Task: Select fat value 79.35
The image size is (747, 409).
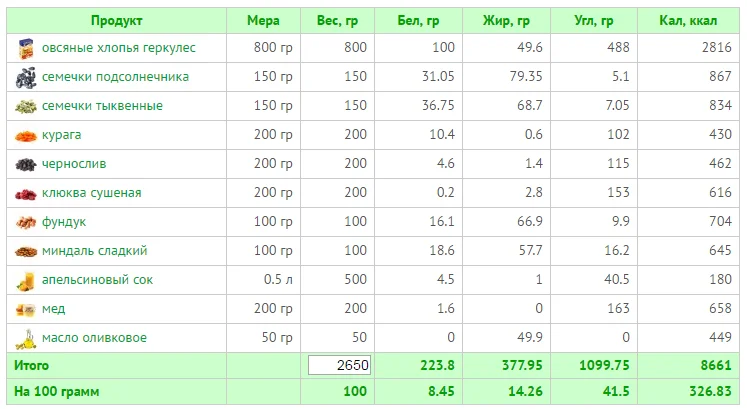Action: [x=526, y=76]
